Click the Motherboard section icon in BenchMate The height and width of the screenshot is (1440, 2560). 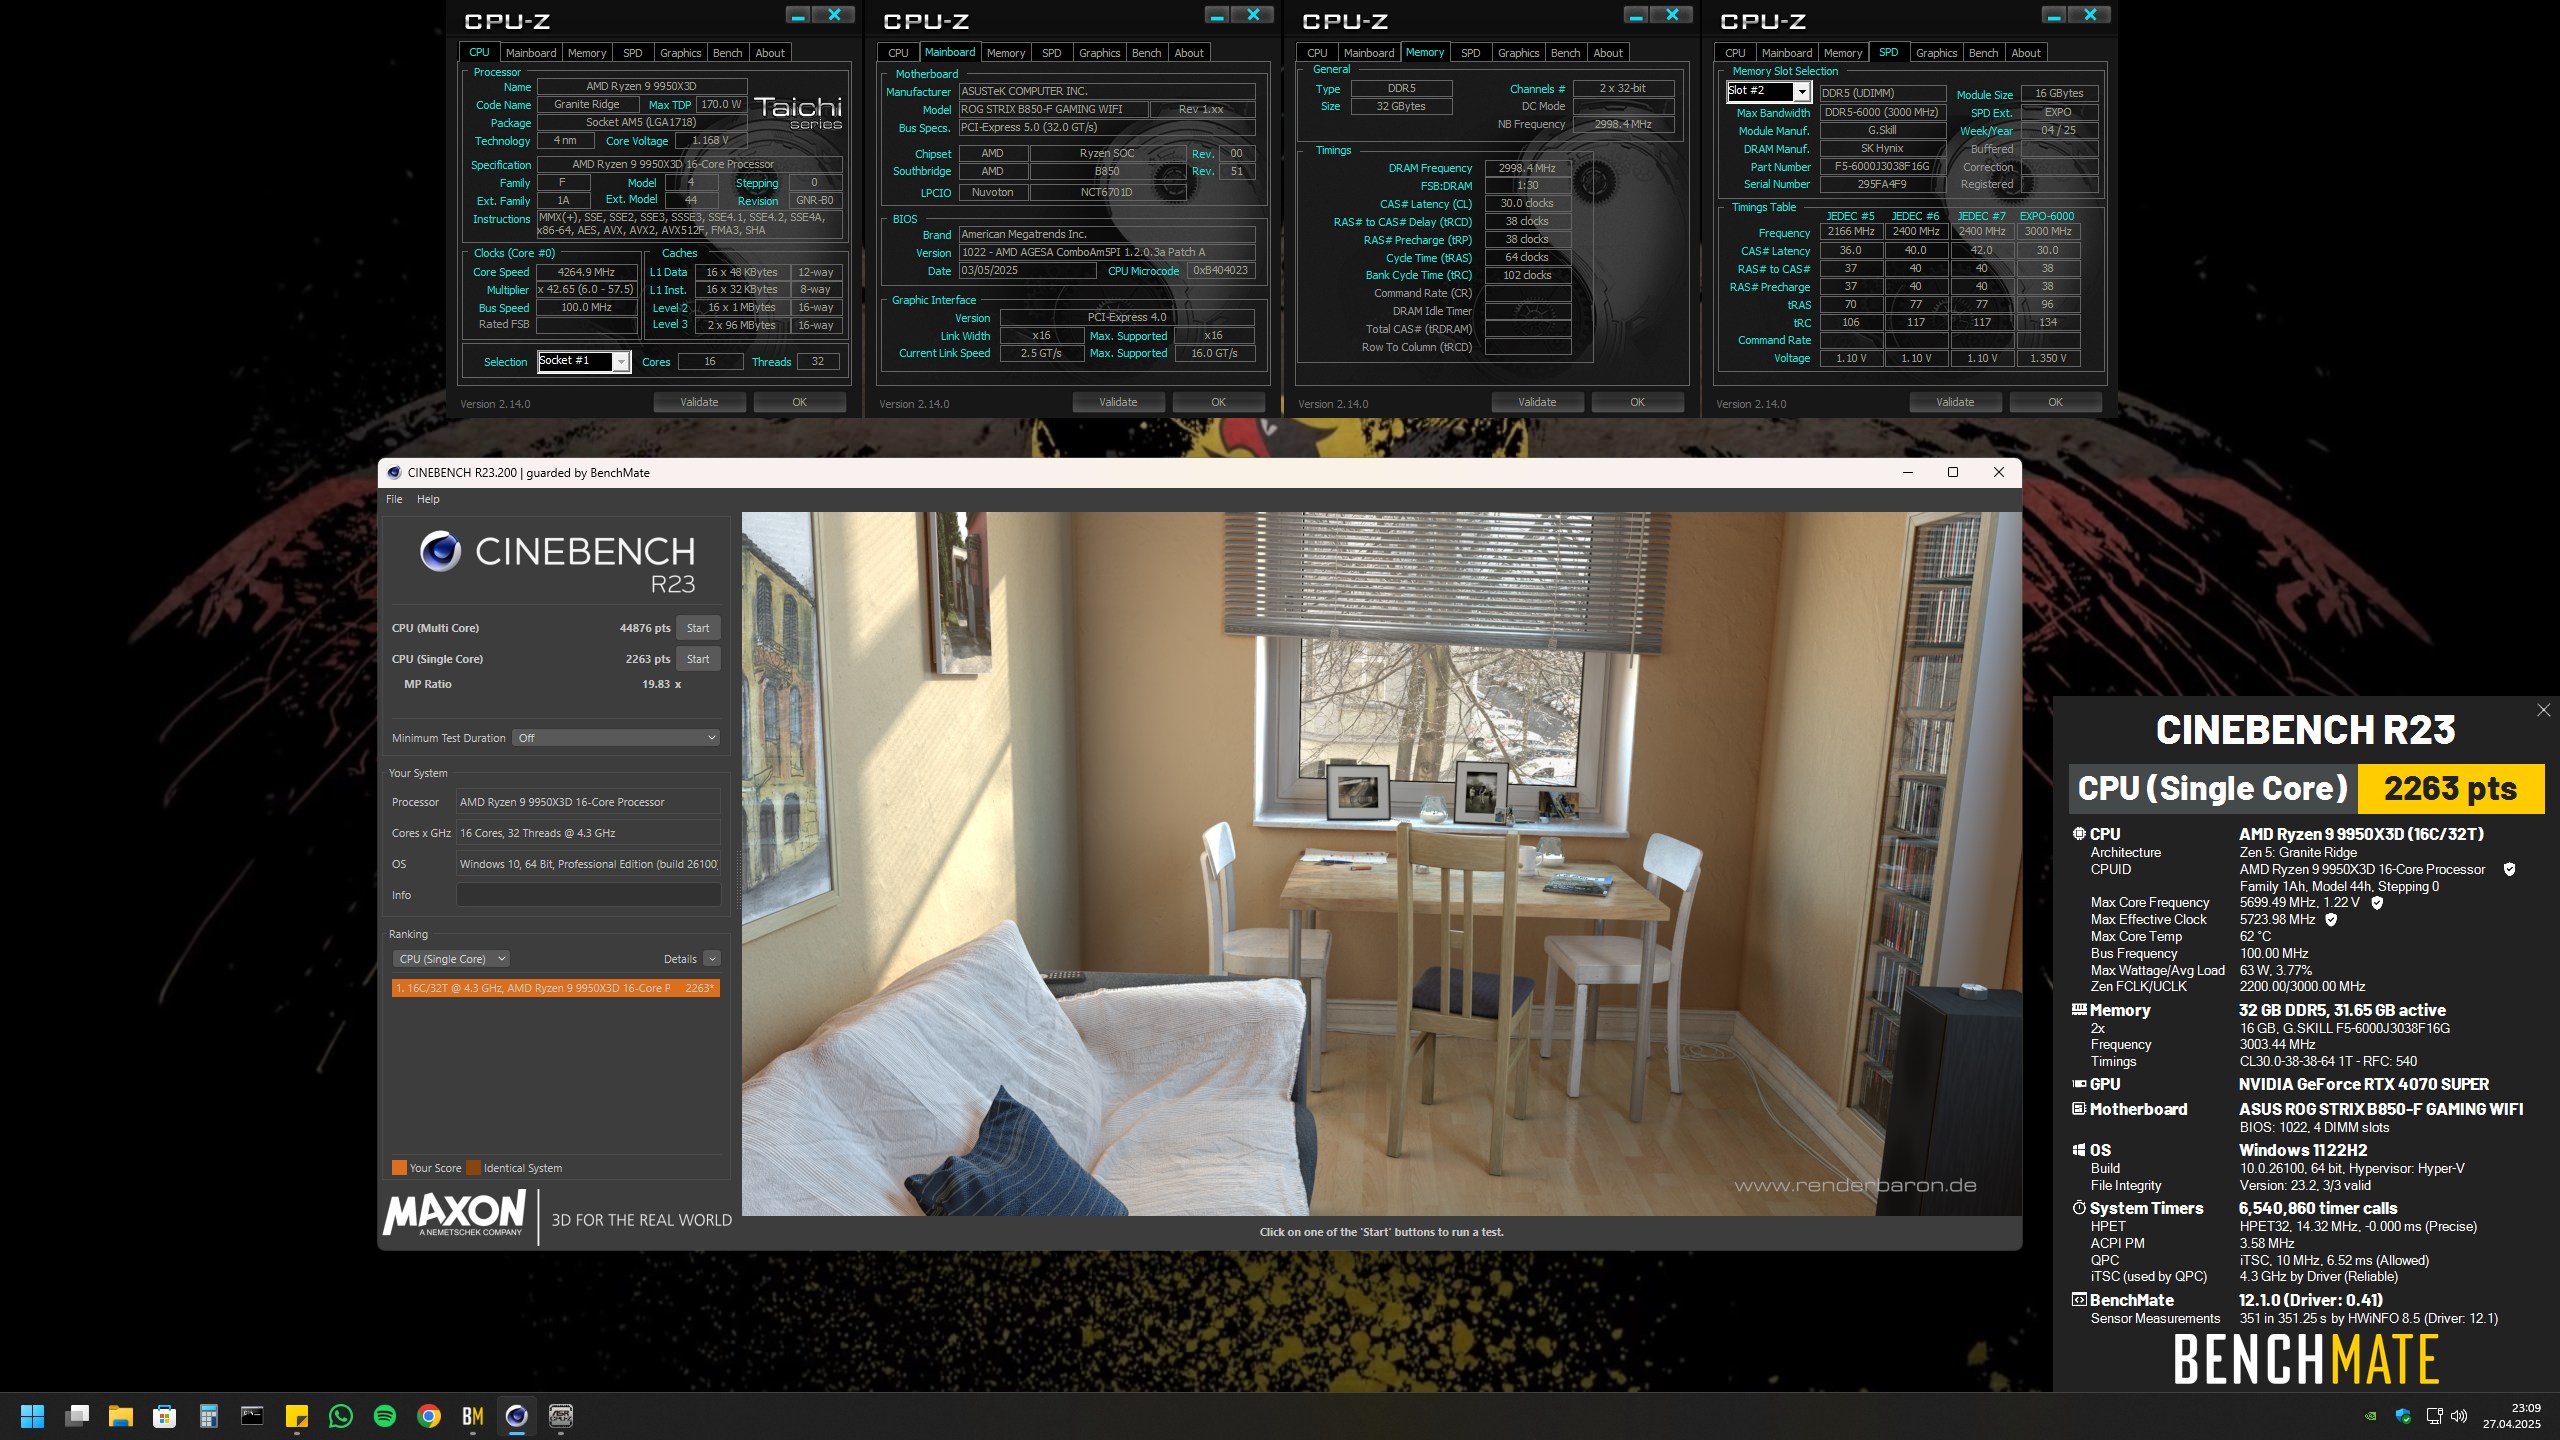[2079, 1109]
